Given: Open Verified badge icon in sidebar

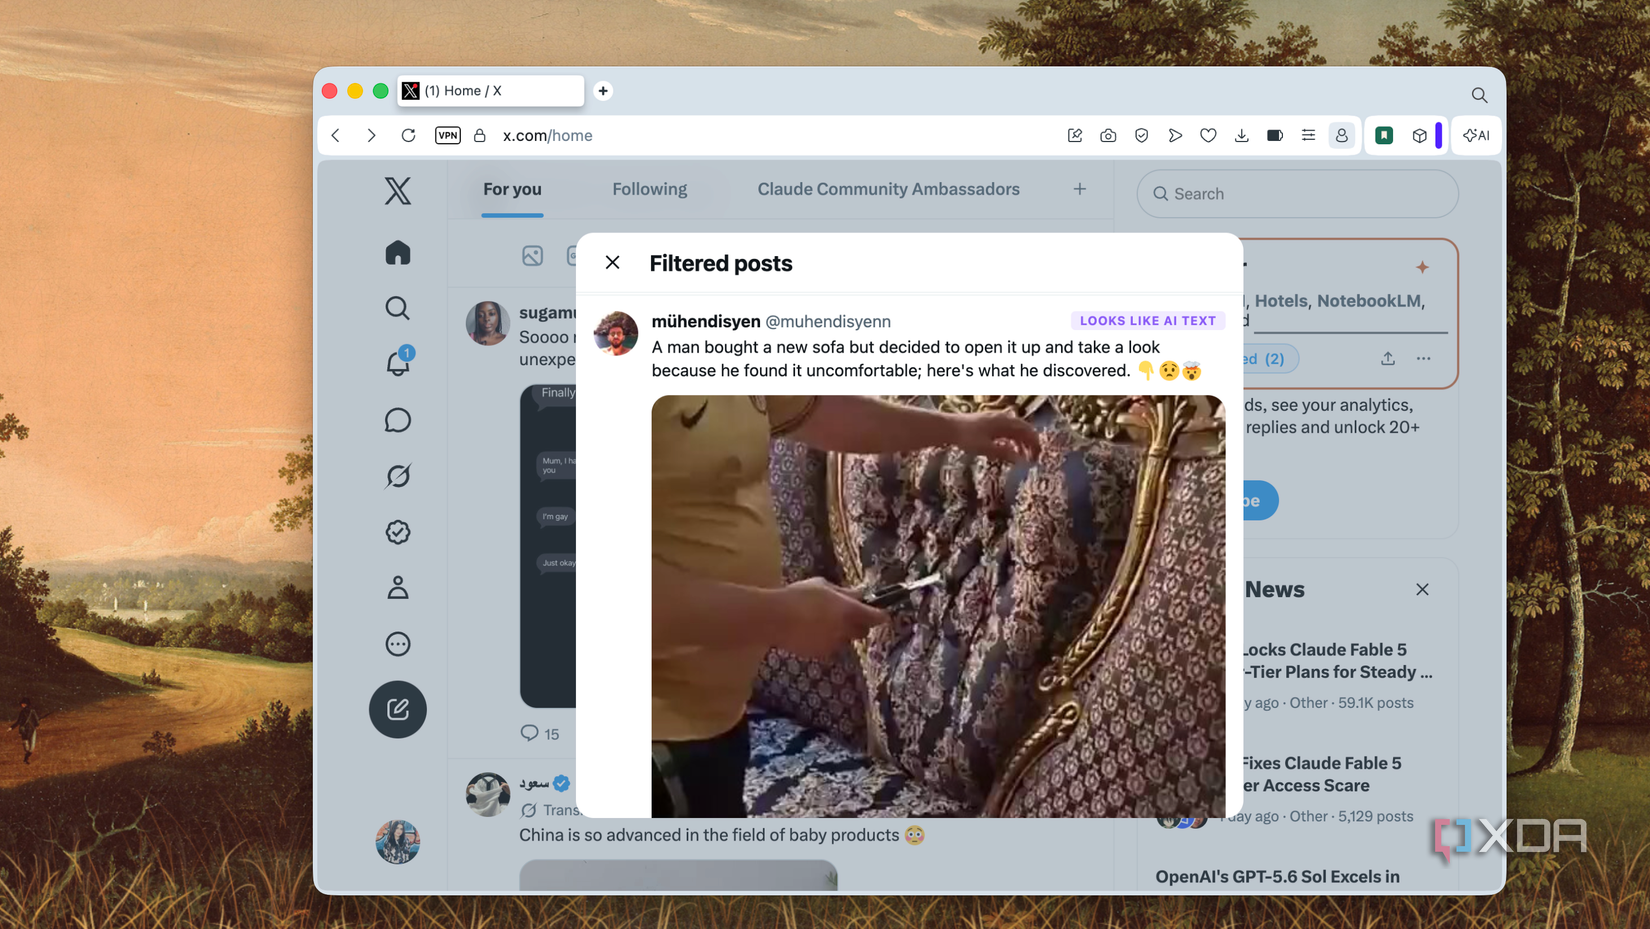Looking at the screenshot, I should 398,532.
